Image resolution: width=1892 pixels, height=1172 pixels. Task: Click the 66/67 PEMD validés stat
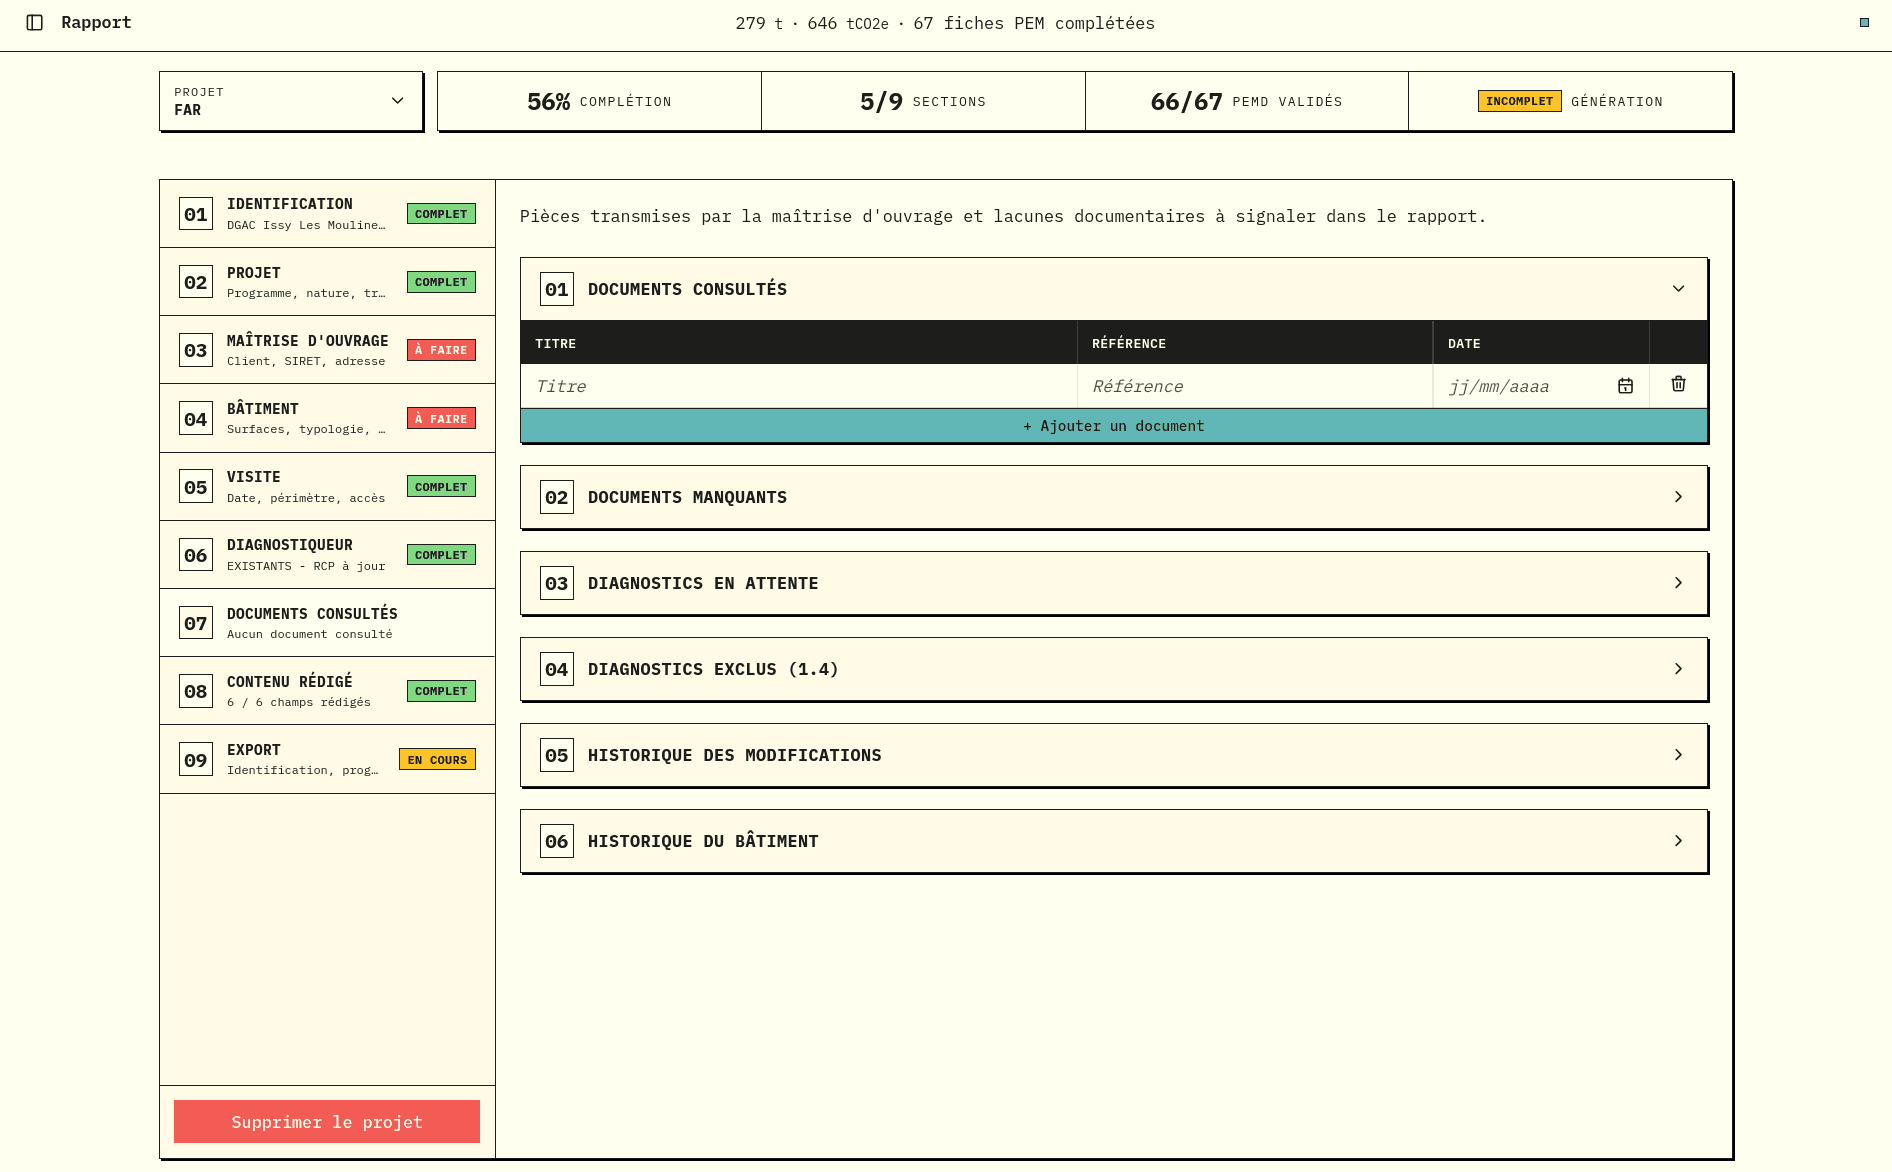pos(1247,101)
